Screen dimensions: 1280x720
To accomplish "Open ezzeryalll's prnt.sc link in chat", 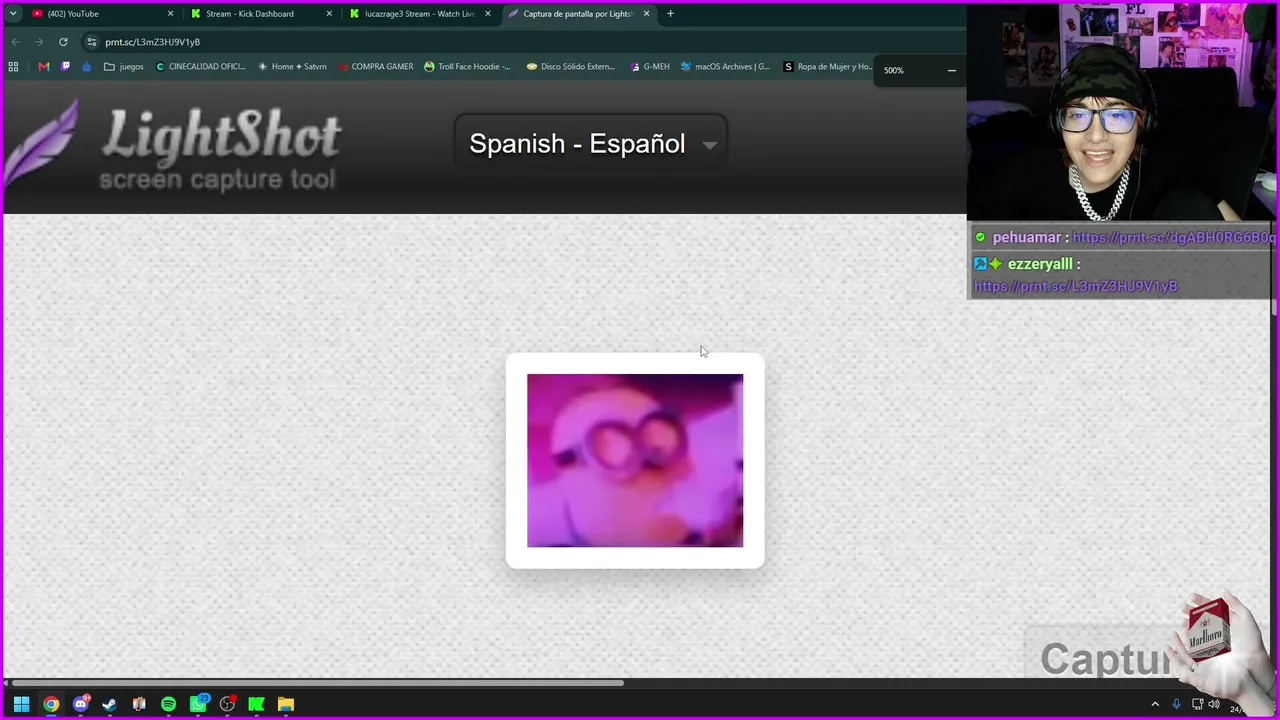I will (1076, 286).
